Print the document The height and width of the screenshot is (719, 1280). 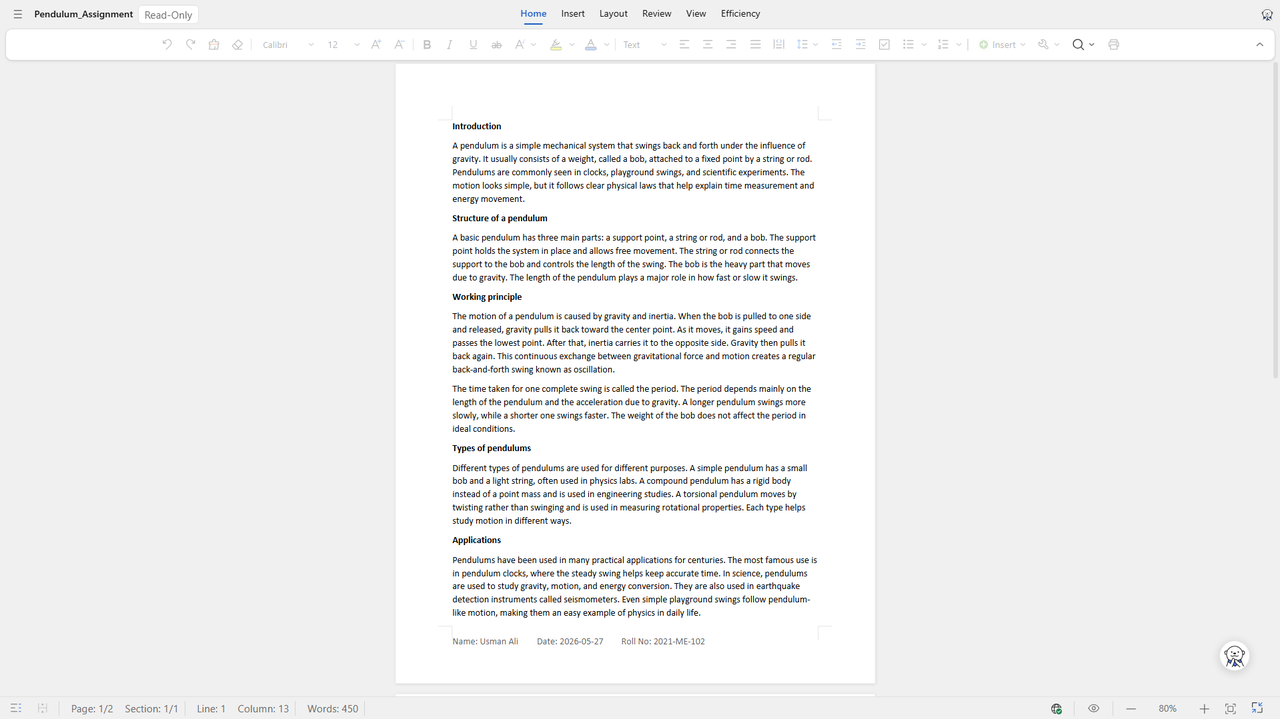(x=1114, y=45)
